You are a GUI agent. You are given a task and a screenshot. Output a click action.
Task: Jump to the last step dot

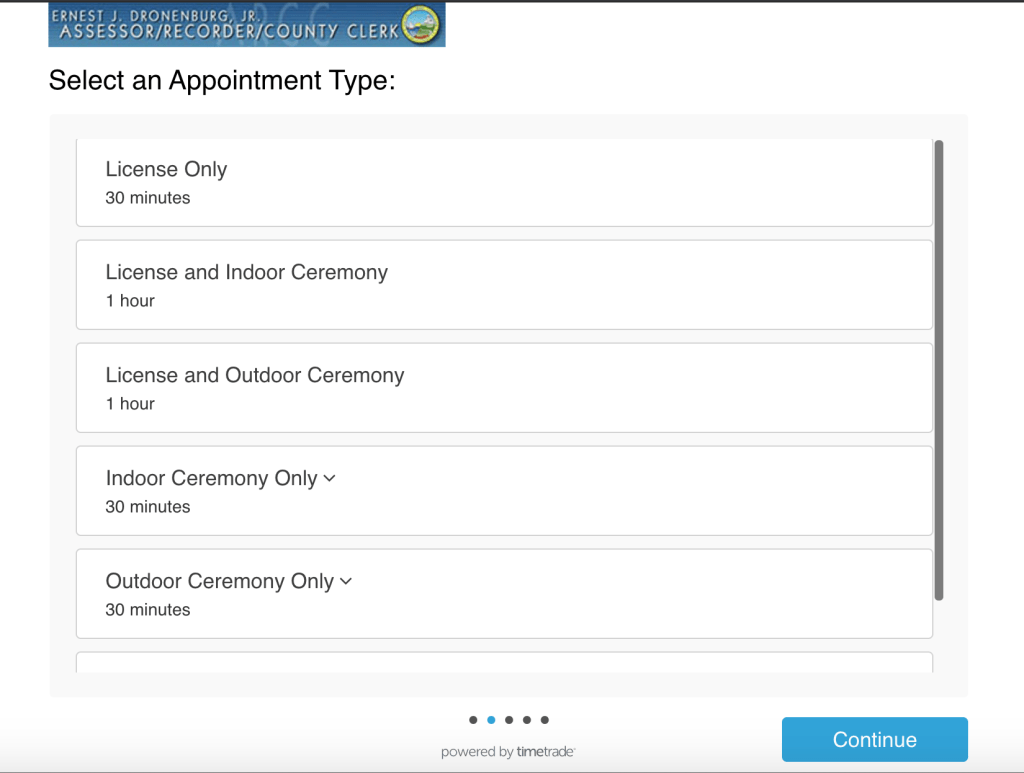click(545, 720)
